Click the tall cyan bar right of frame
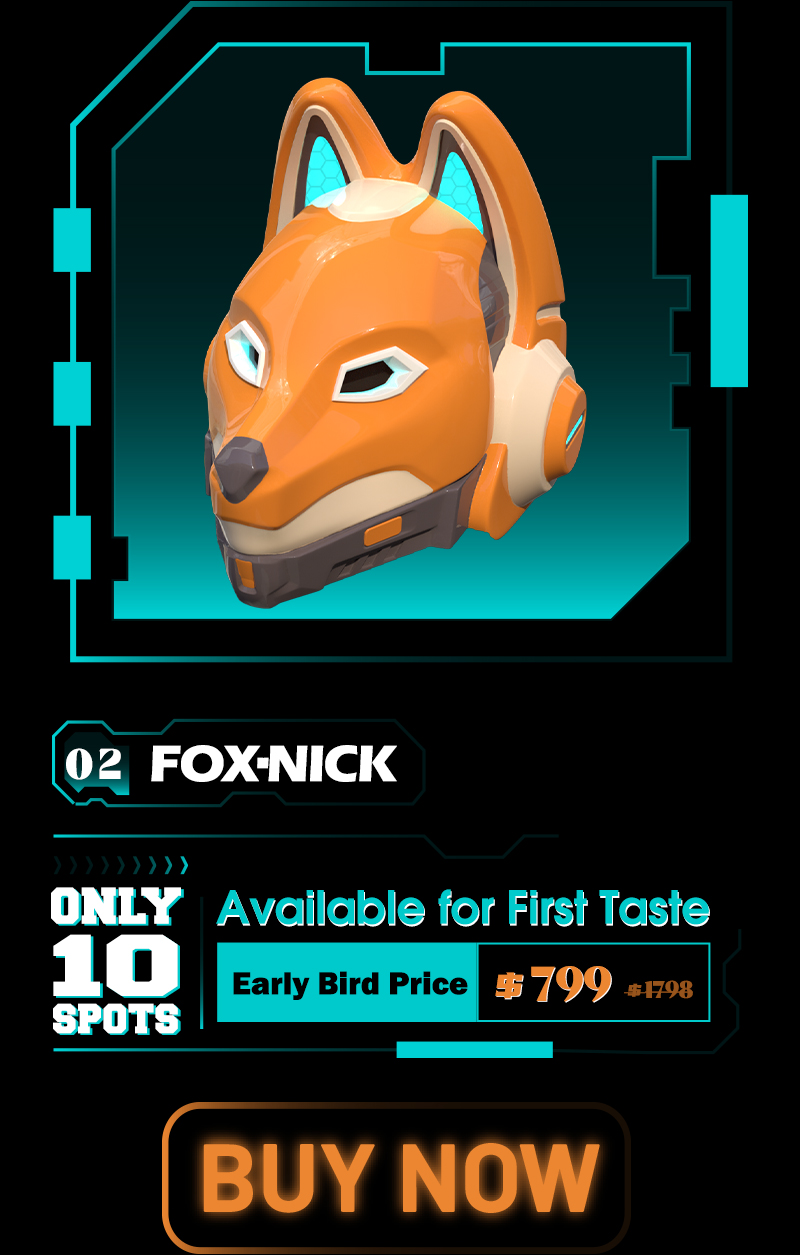Screen dimensions: 800x1255 point(729,290)
